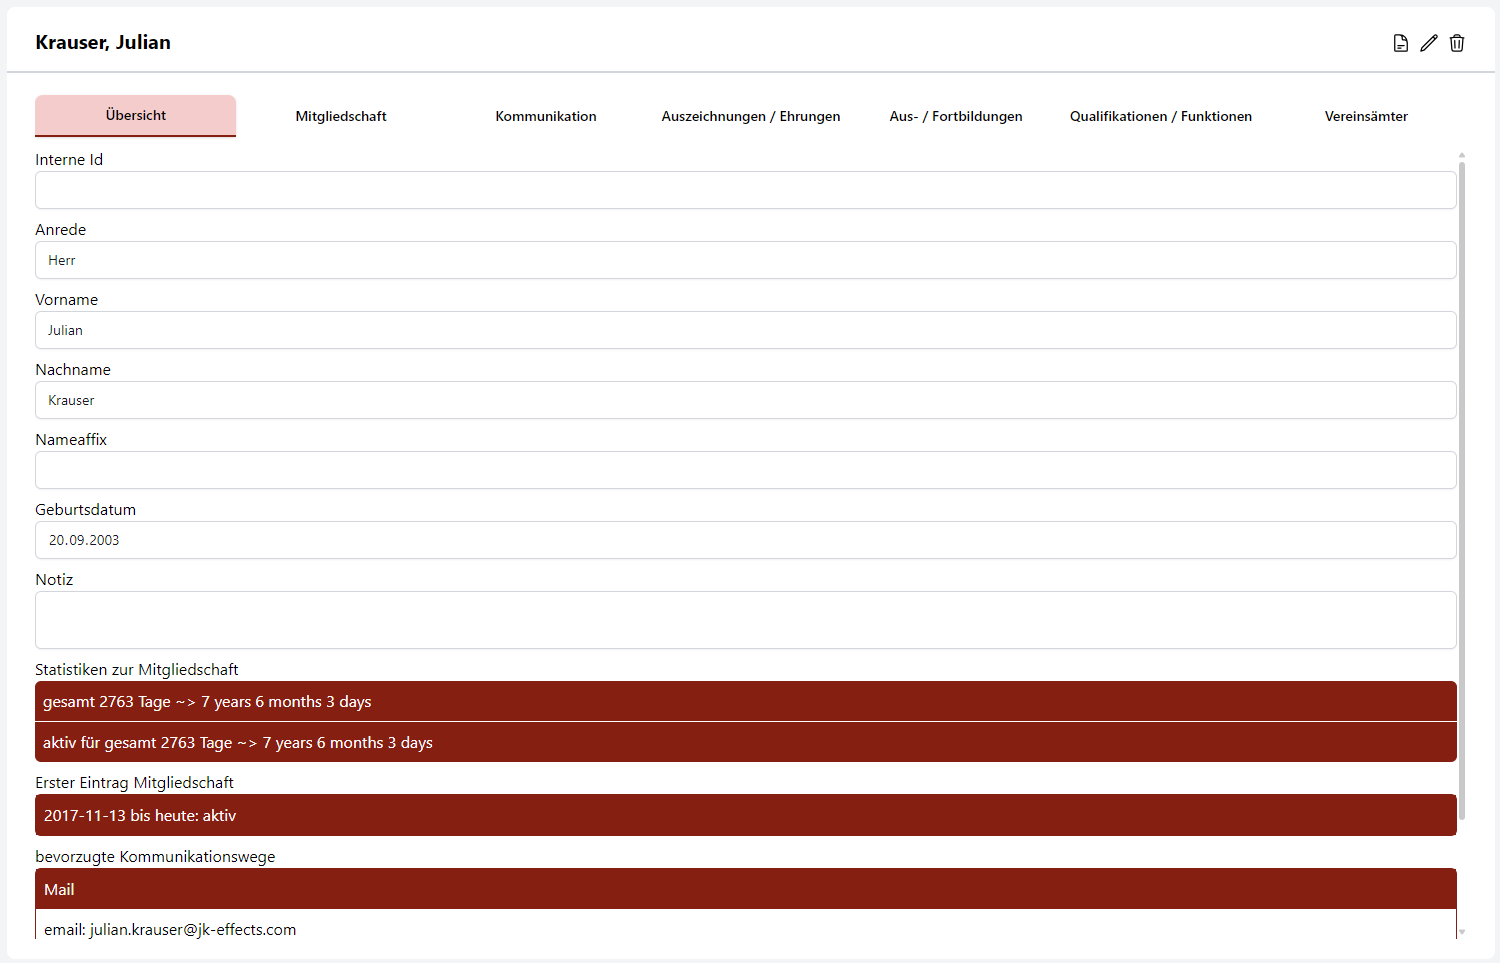Click the Interne Id input field

[x=746, y=190]
